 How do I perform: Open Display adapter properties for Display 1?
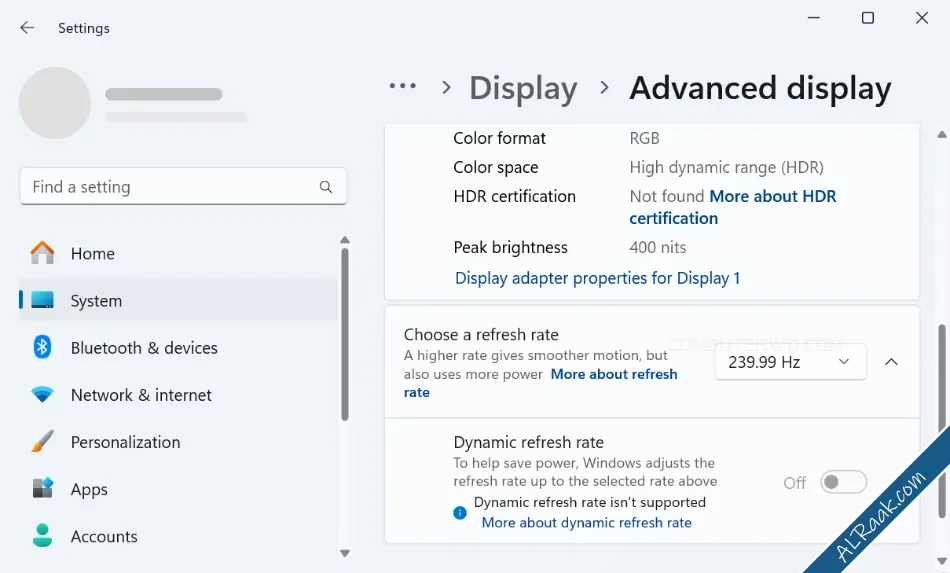[x=597, y=278]
